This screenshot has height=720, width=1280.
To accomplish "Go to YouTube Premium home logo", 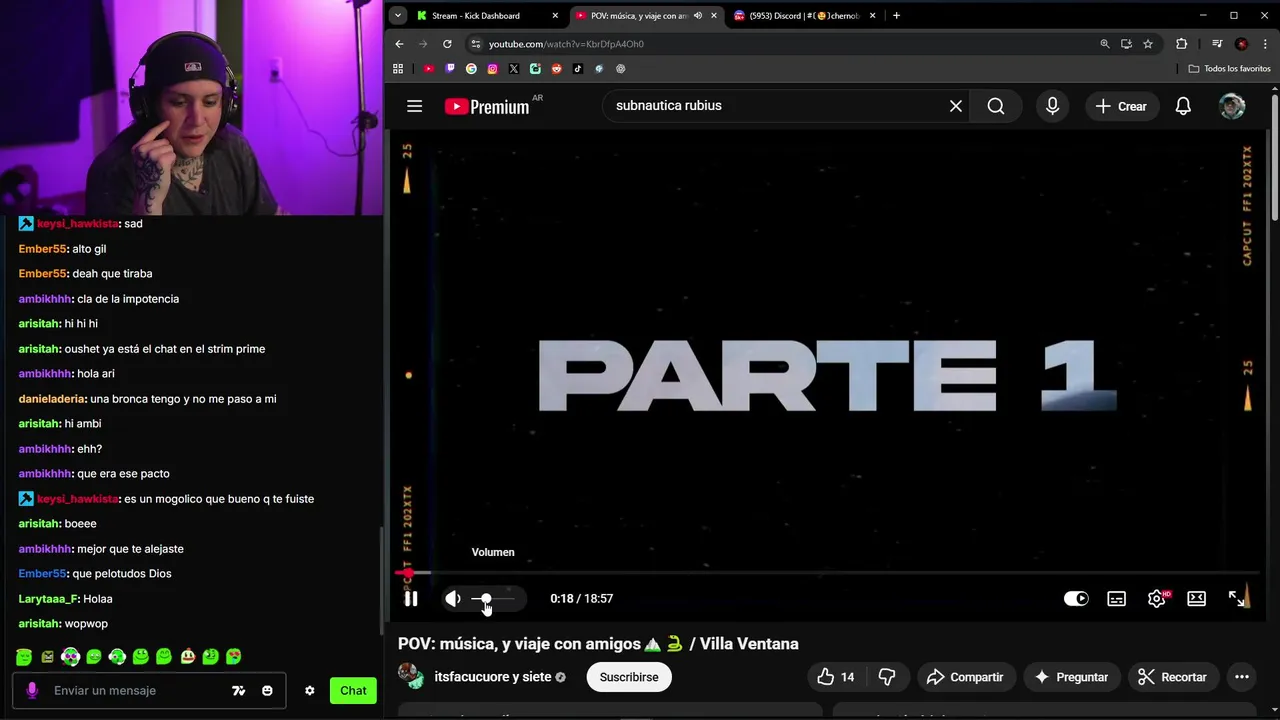I will 487,106.
